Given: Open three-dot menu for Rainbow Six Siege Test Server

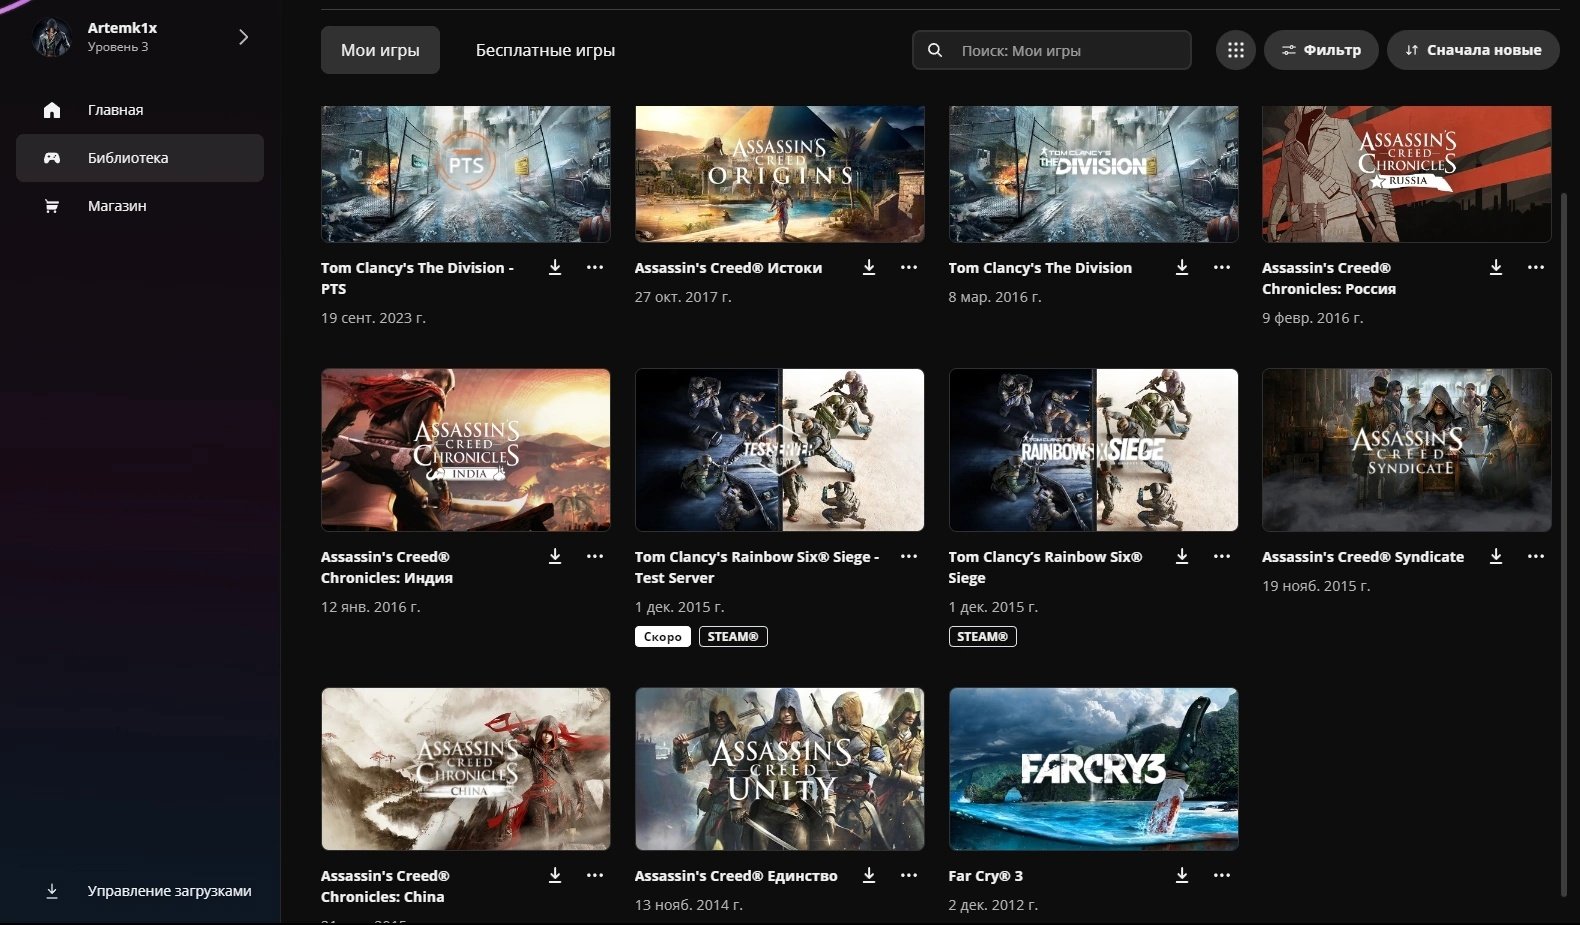Looking at the screenshot, I should point(908,556).
